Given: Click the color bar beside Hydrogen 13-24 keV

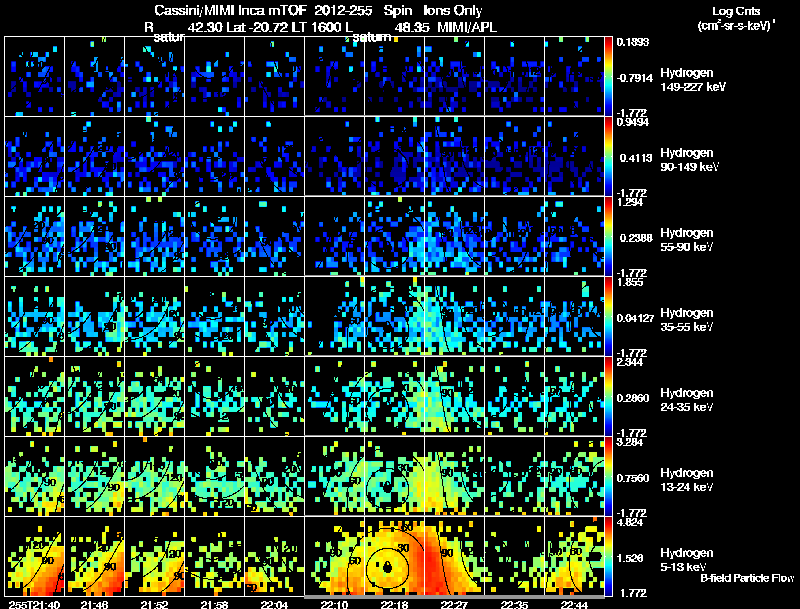Looking at the screenshot, I should [609, 477].
